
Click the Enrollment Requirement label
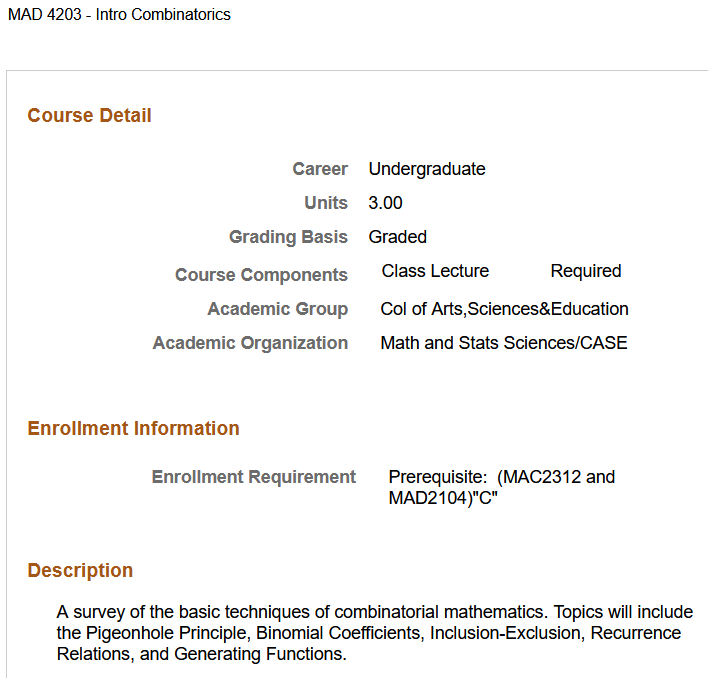click(253, 477)
